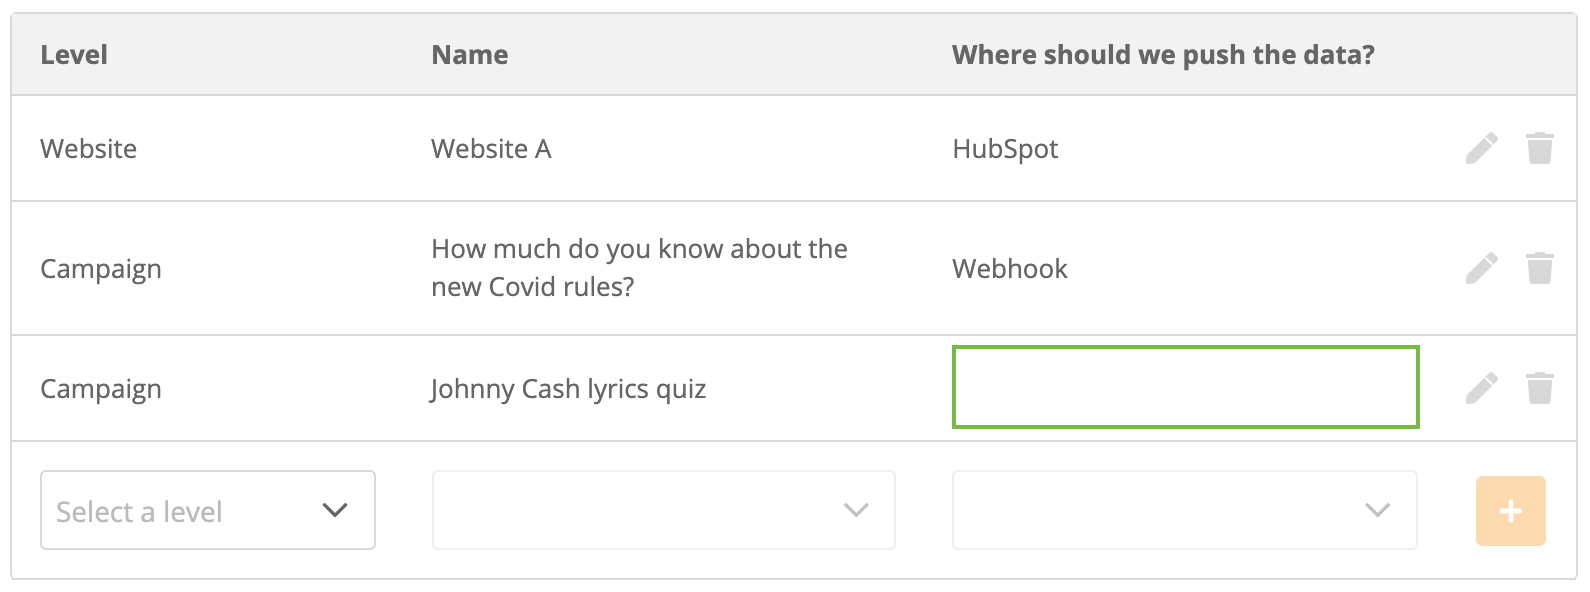Edit the Johnny Cash lyrics quiz row

click(x=1482, y=388)
